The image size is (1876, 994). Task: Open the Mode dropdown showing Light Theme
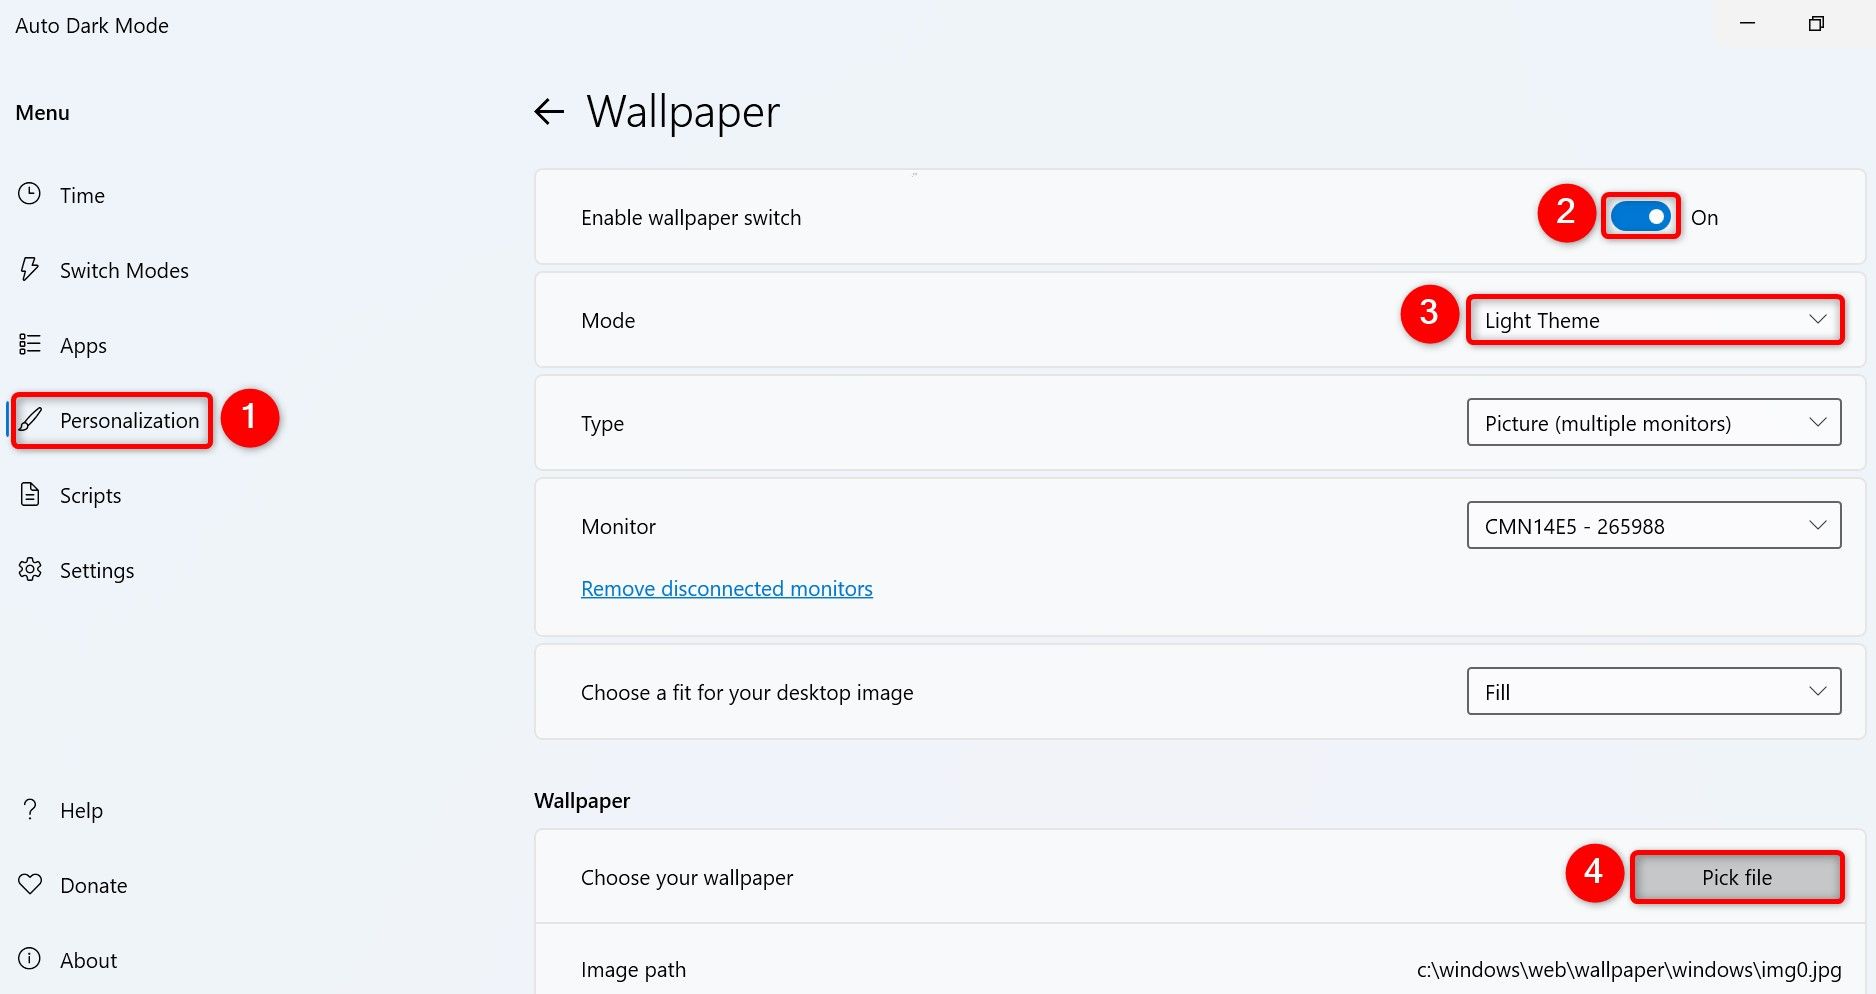1654,320
